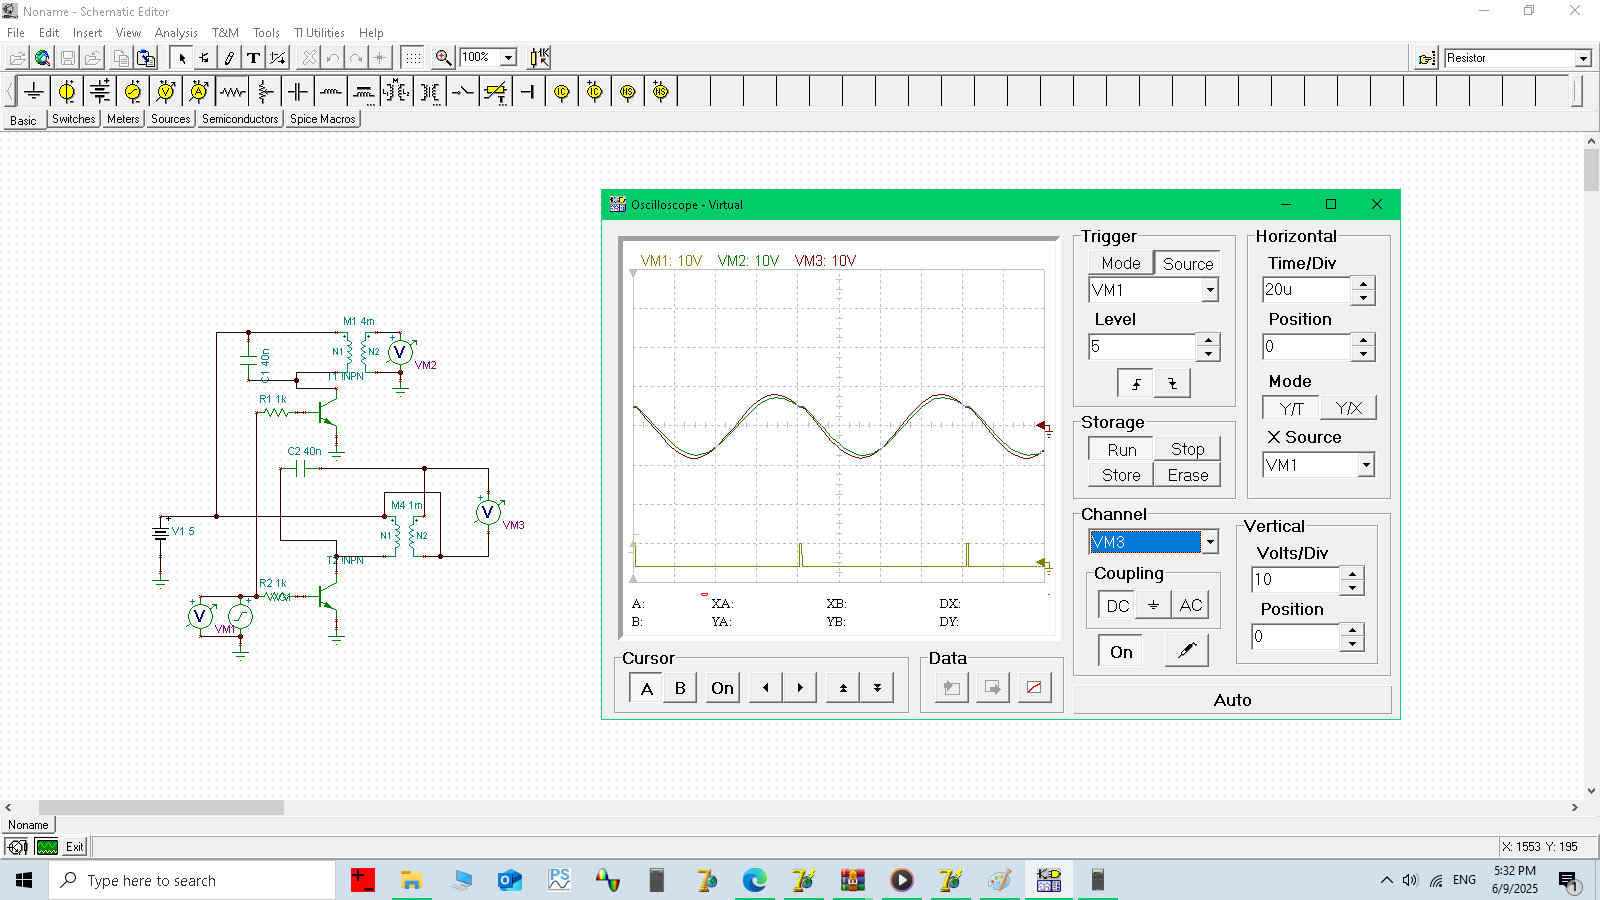Place a Ground component
This screenshot has height=900, width=1600.
coord(34,92)
